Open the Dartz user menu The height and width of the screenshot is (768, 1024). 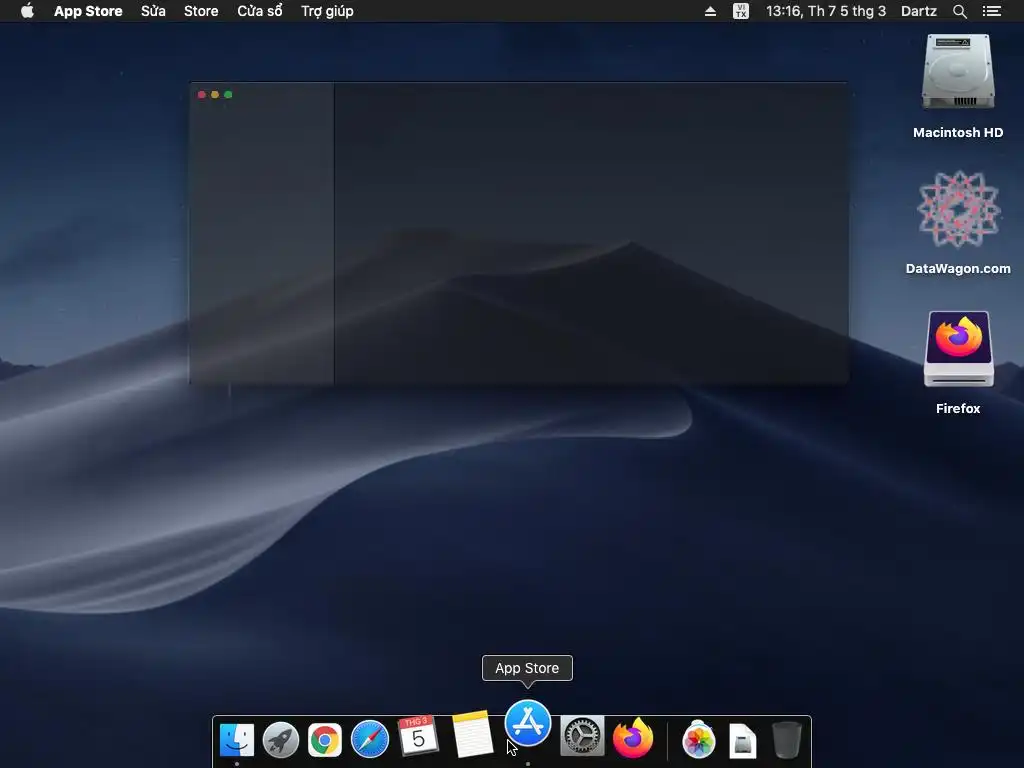pos(919,11)
